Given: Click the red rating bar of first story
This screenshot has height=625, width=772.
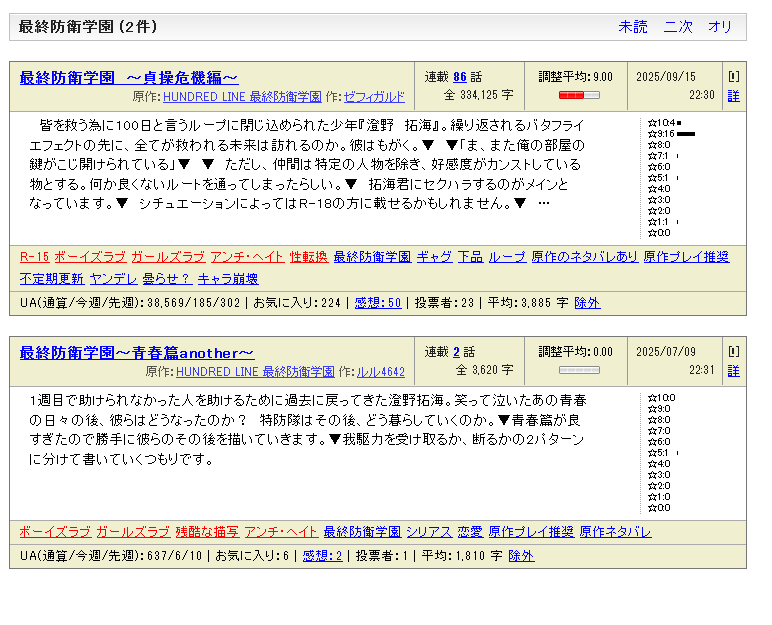Looking at the screenshot, I should point(579,95).
